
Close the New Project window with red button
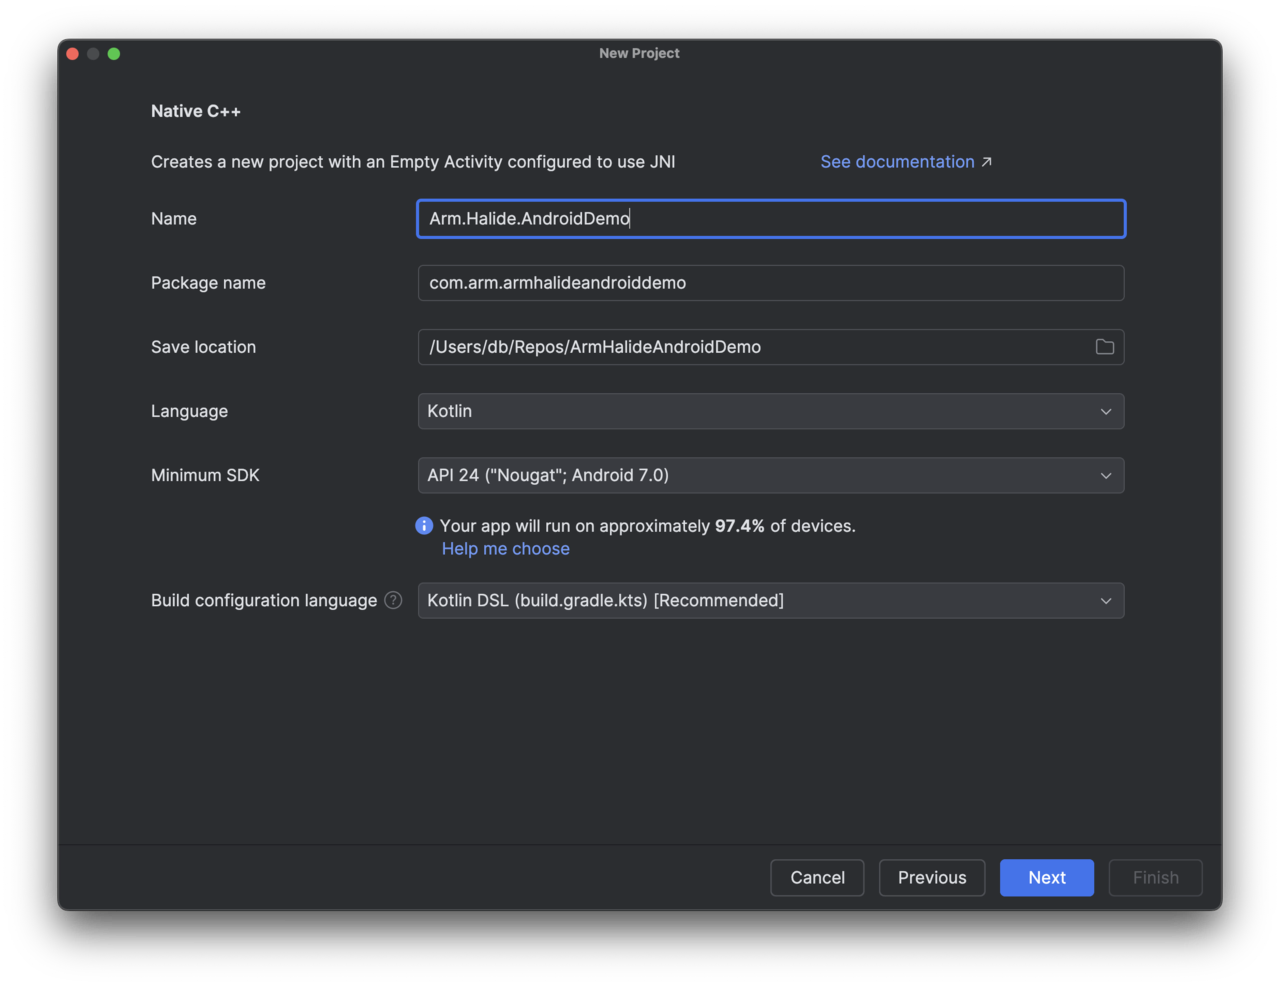tap(73, 54)
